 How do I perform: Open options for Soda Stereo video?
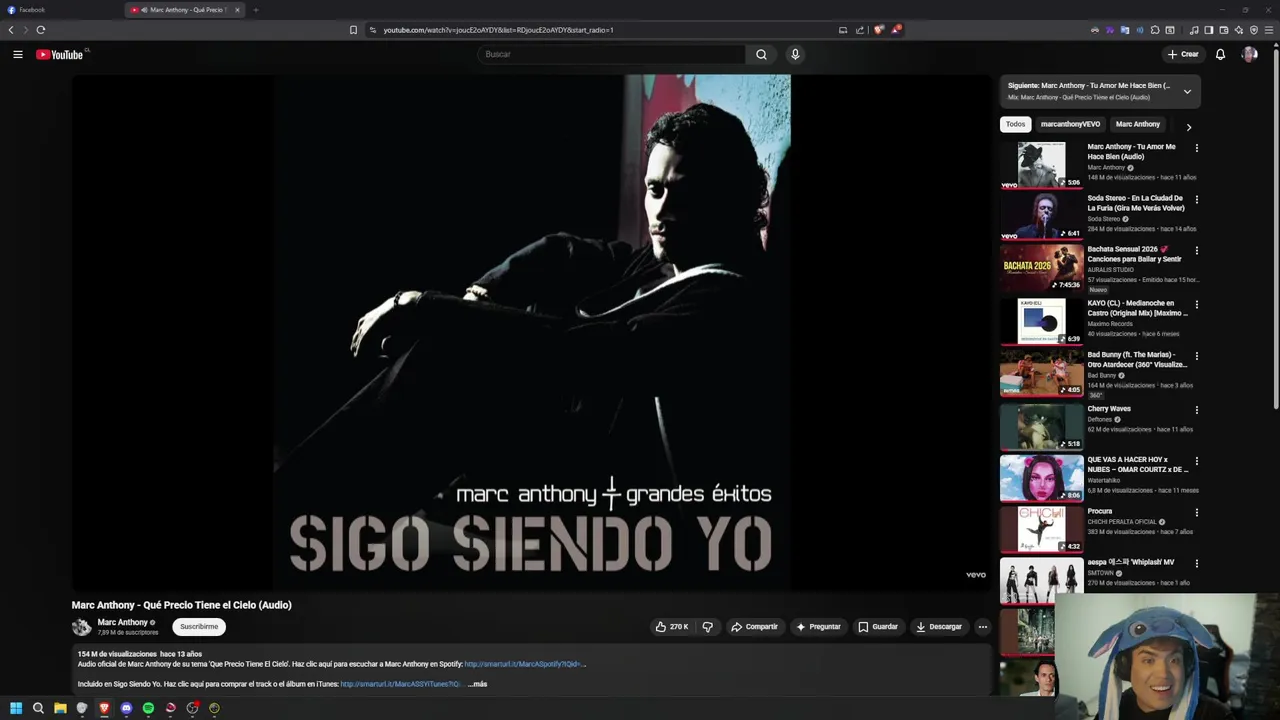1196,199
